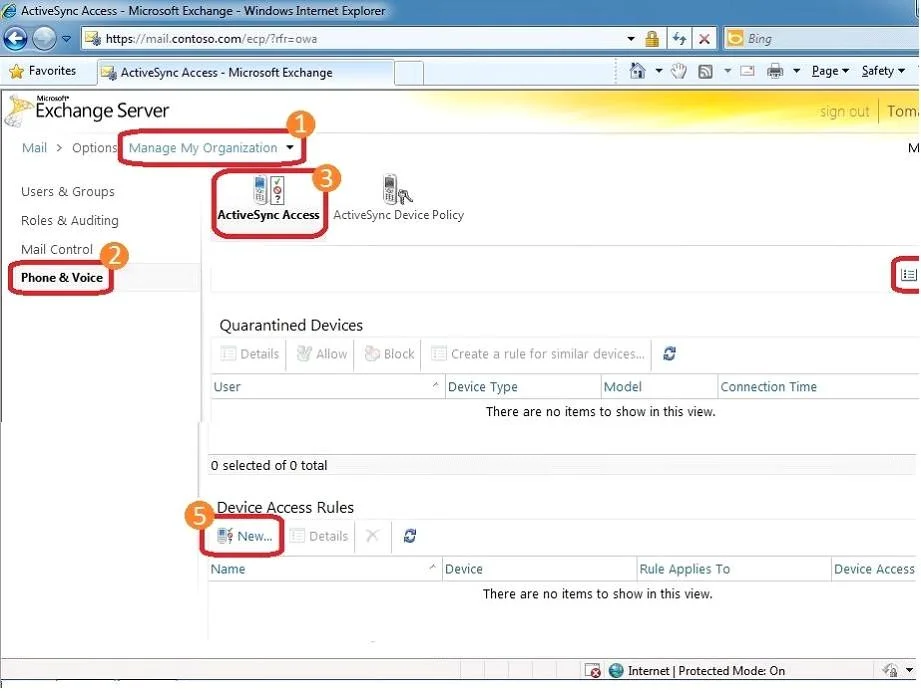
Task: Refresh the Device Access Rules list
Action: pyautogui.click(x=410, y=536)
